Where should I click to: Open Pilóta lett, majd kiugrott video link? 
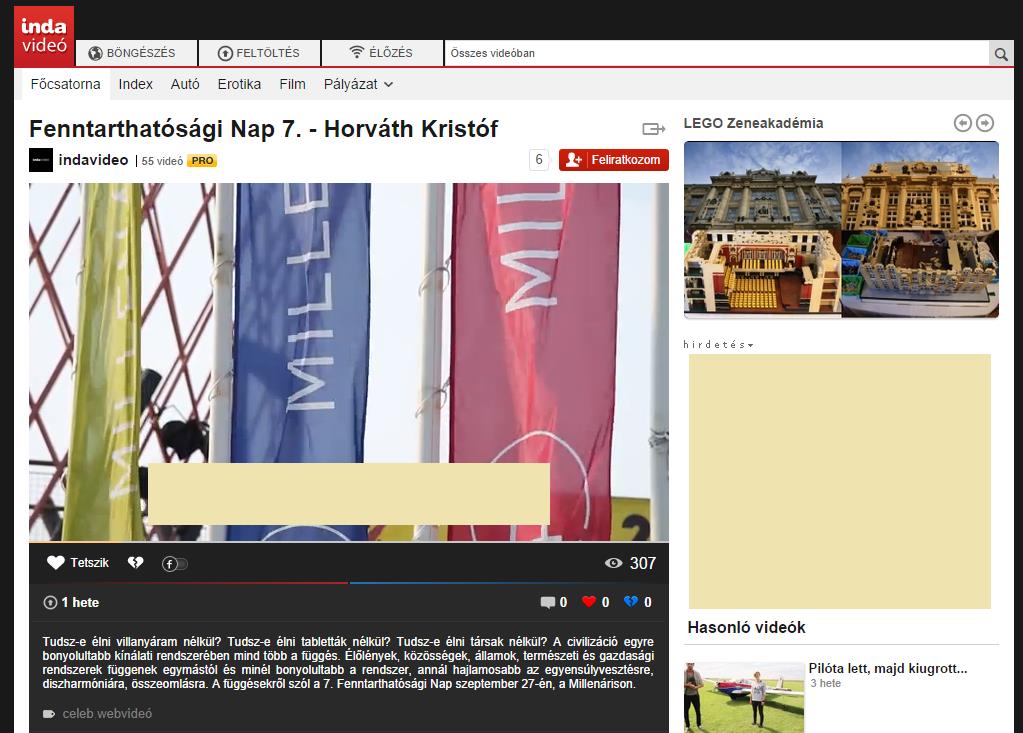(888, 668)
